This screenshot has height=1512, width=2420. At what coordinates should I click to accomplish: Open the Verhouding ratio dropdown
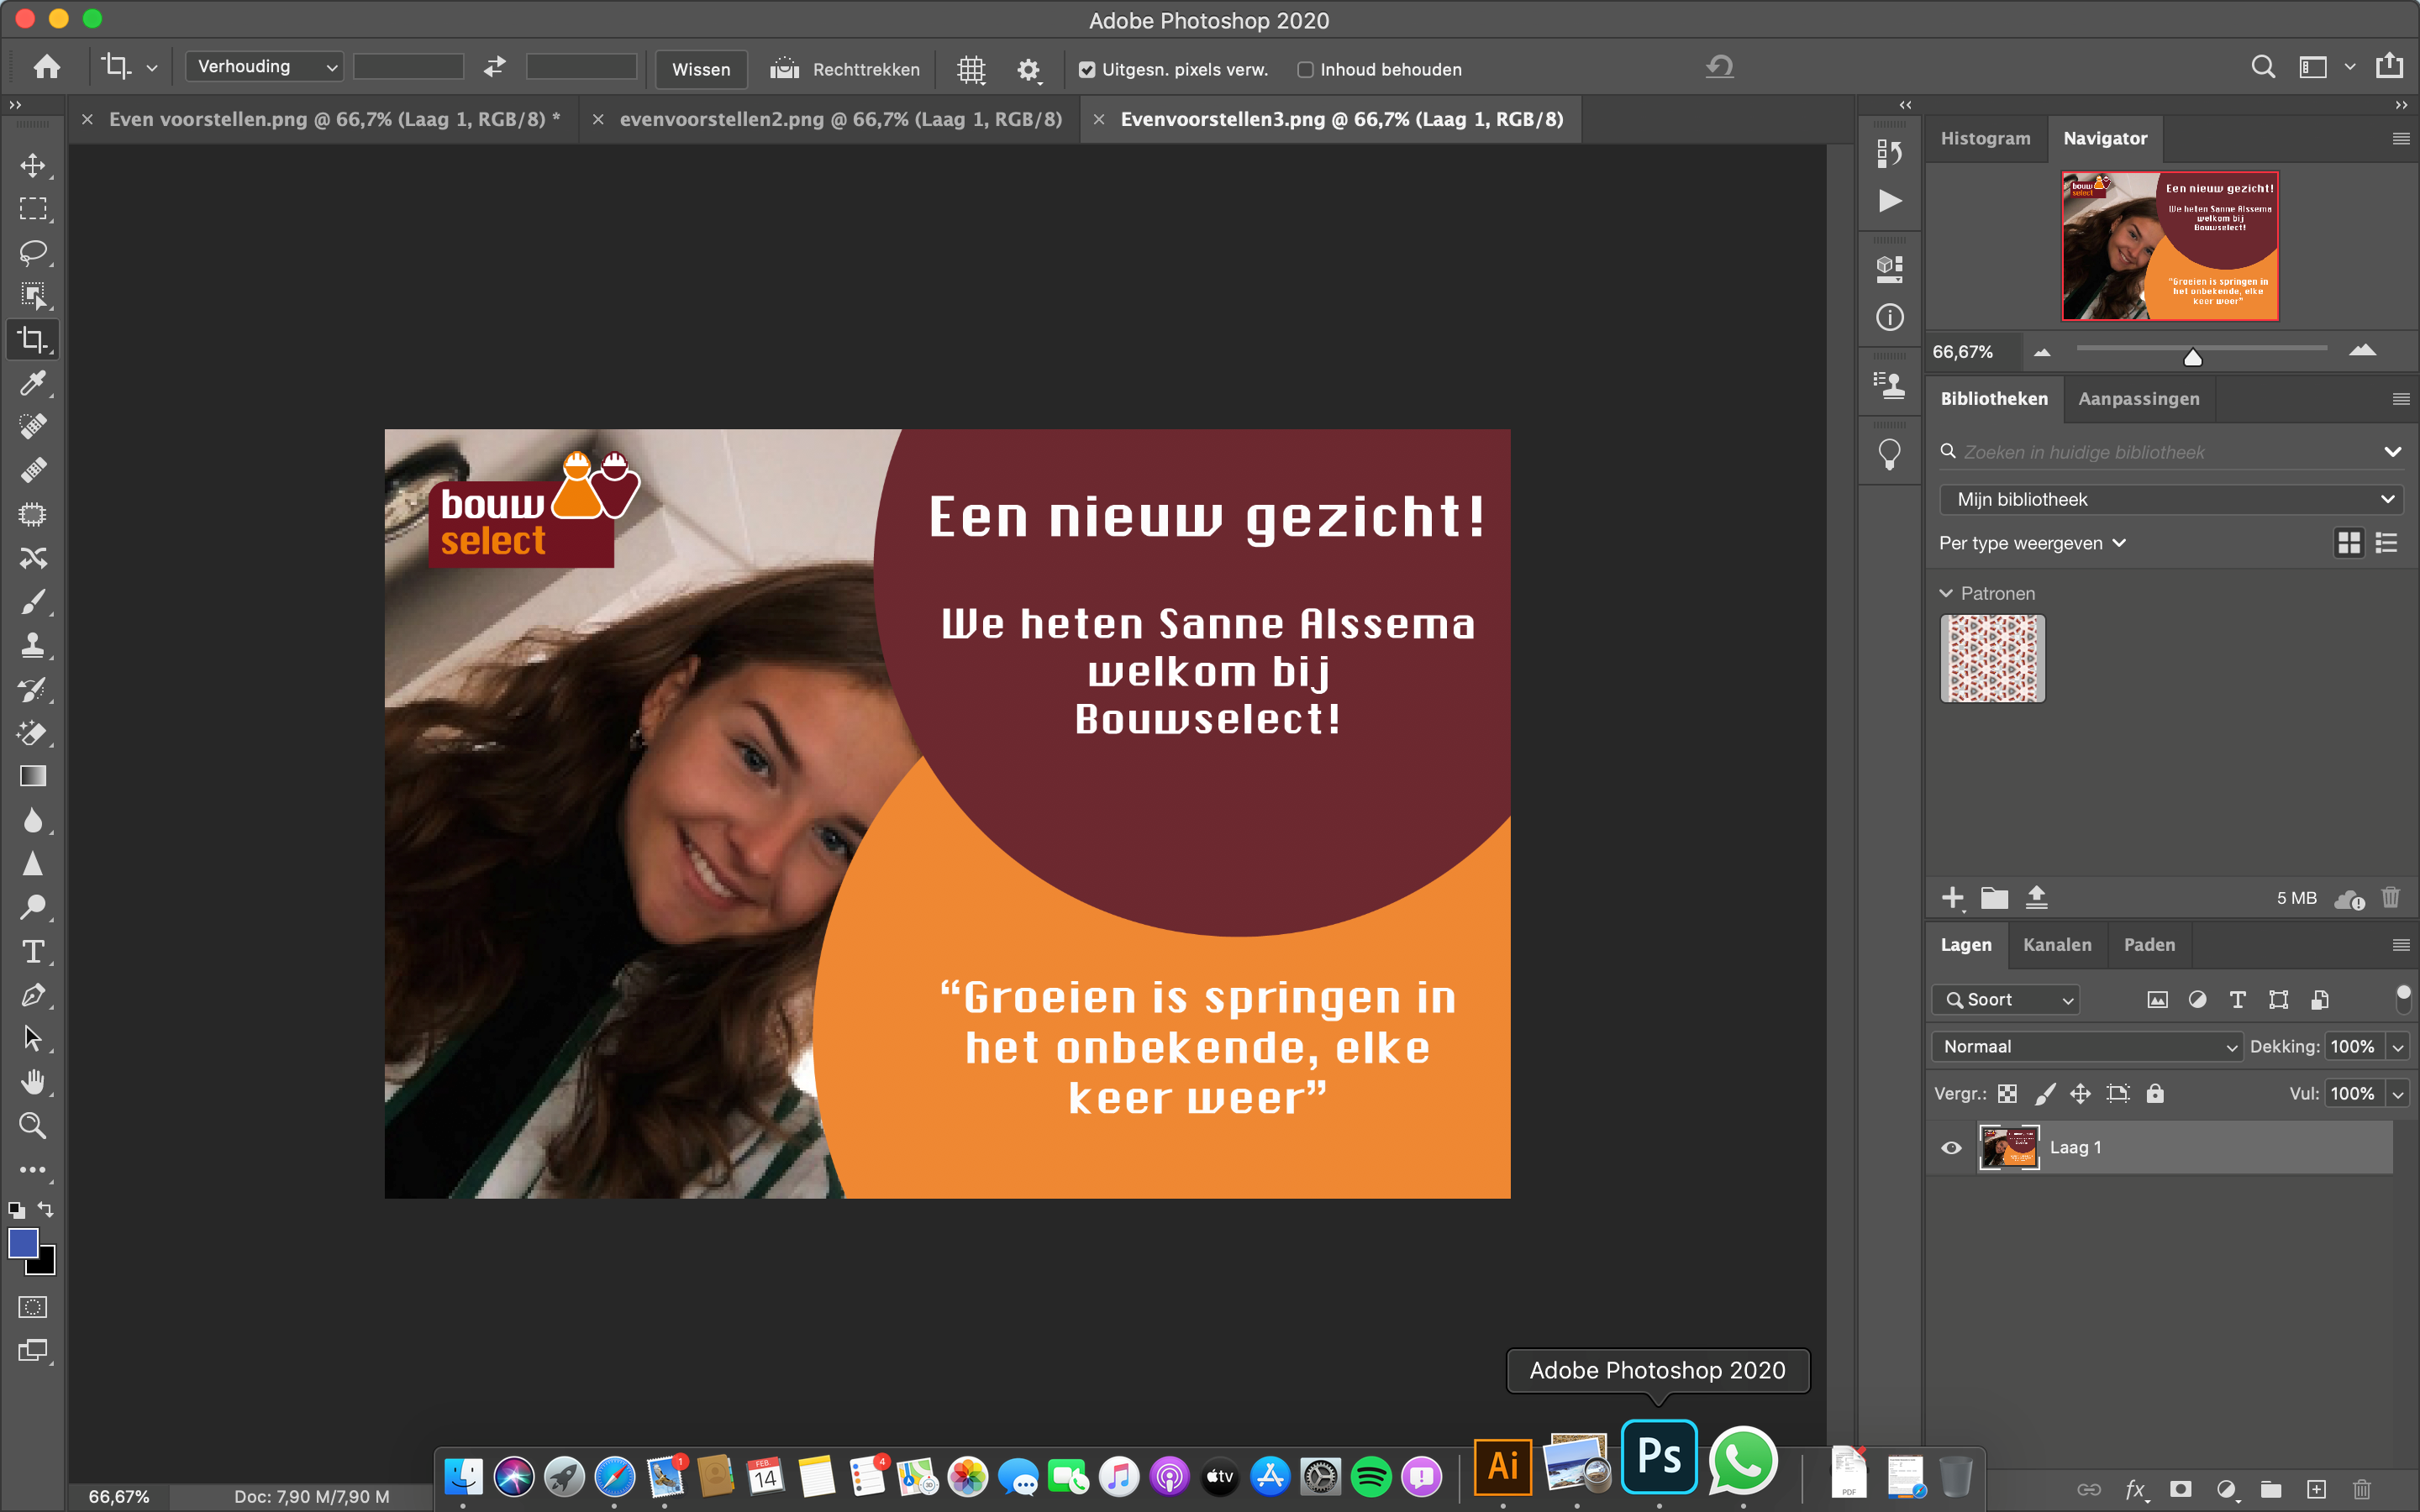tap(265, 67)
